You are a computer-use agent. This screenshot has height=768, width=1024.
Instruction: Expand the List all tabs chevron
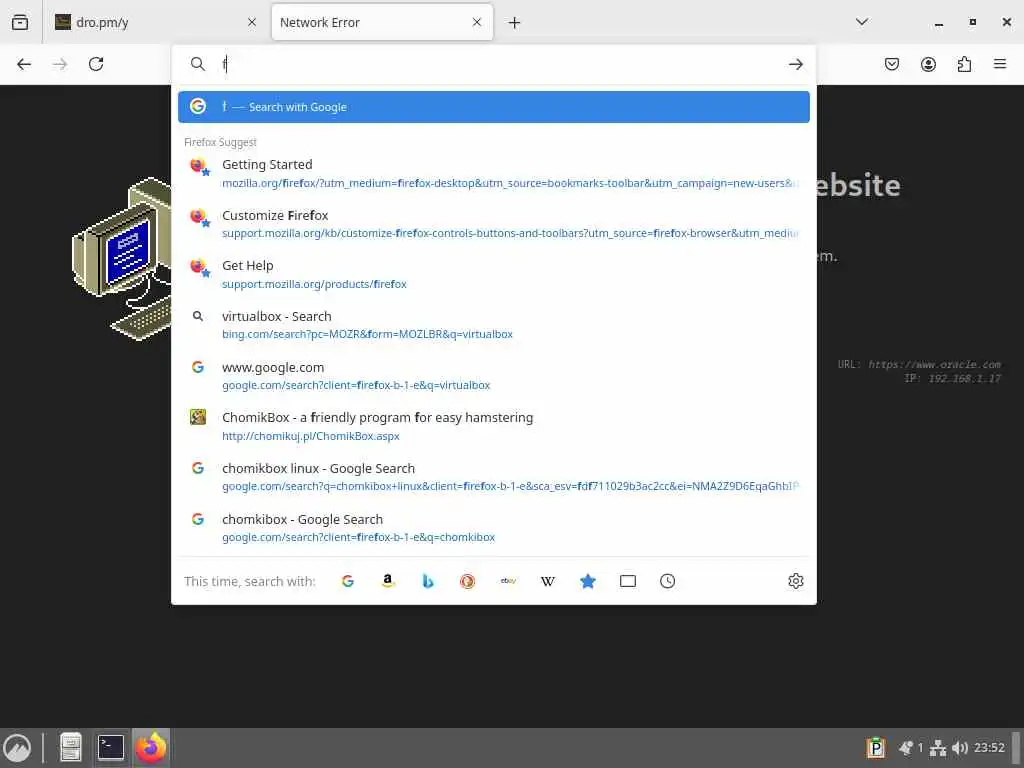[861, 22]
